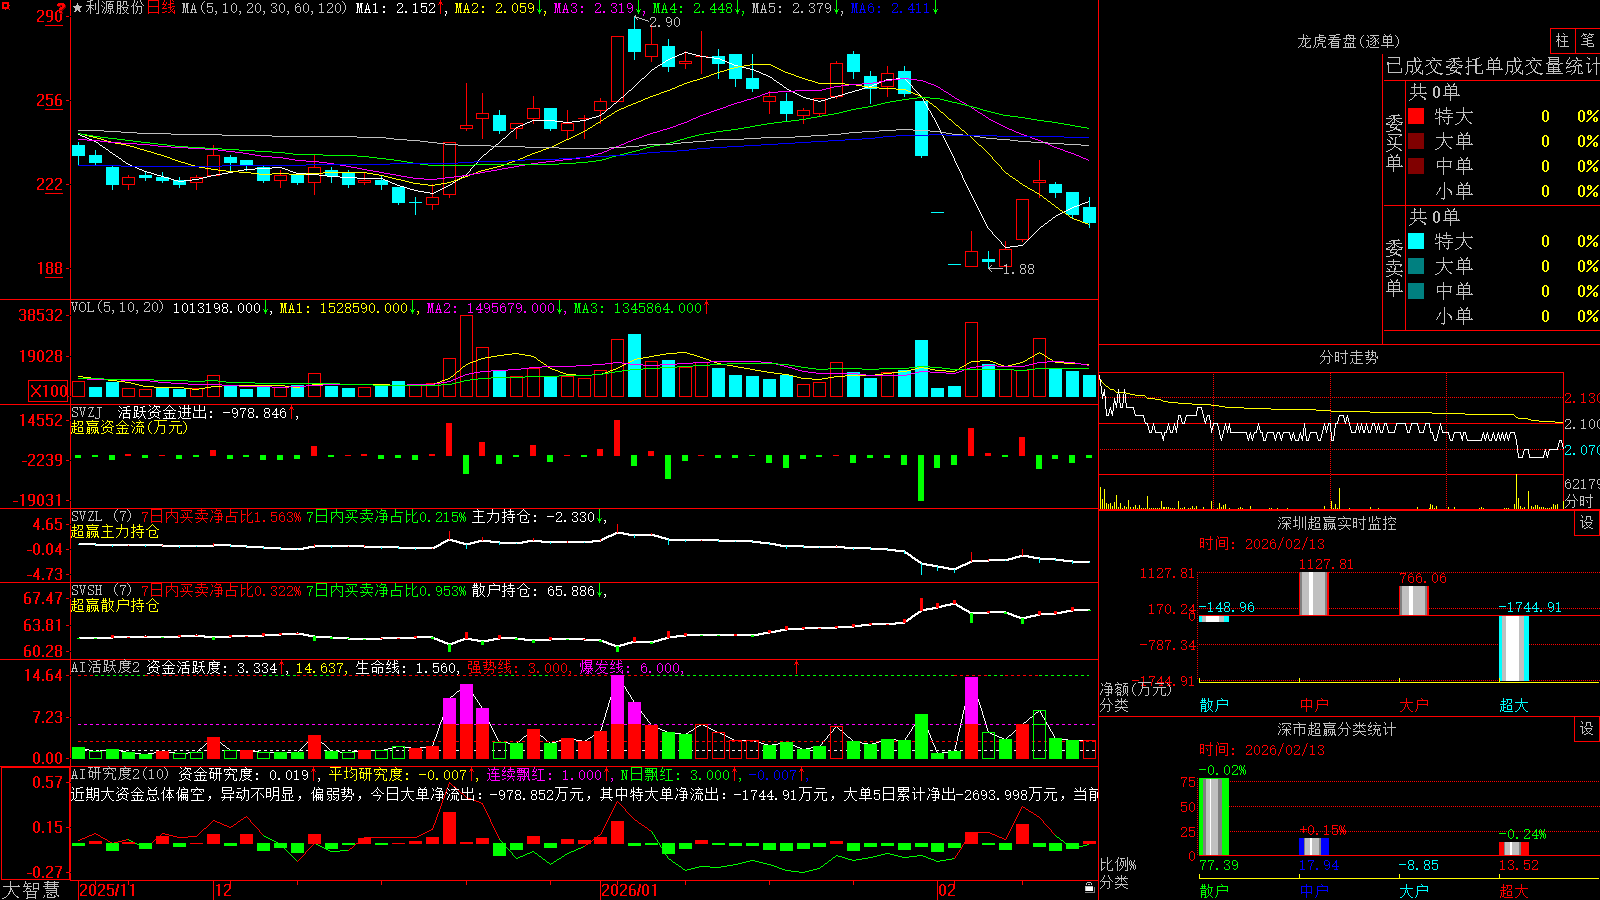Click the 2026/01 date marker on timeline
Screen dimensions: 1600x900
point(629,890)
